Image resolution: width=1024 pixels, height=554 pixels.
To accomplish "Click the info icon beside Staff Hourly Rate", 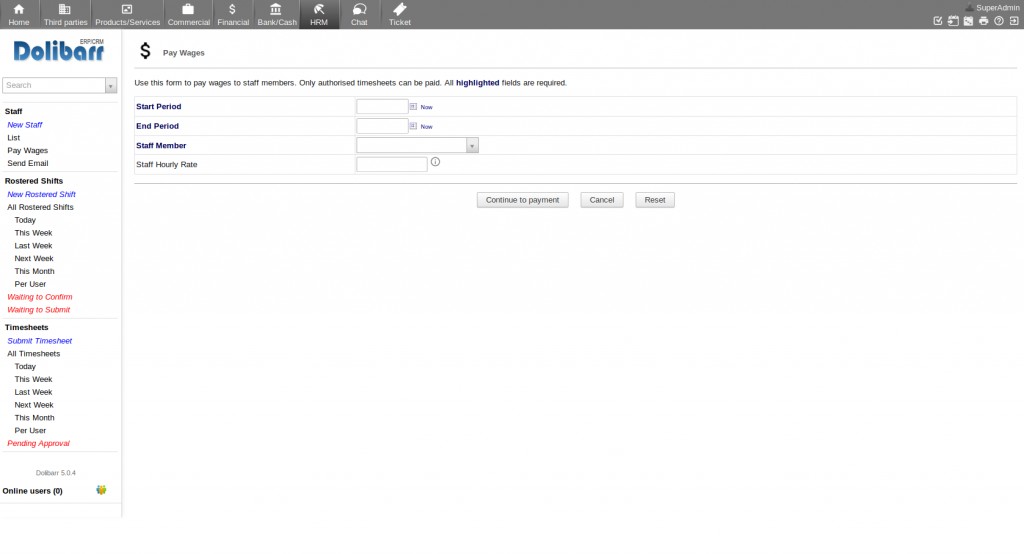I will 435,161.
